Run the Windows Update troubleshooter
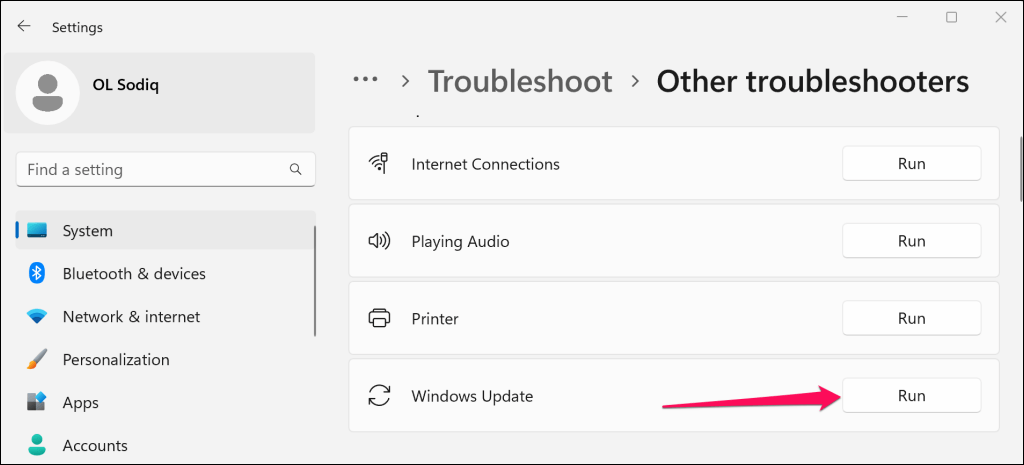The width and height of the screenshot is (1024, 465). 912,396
